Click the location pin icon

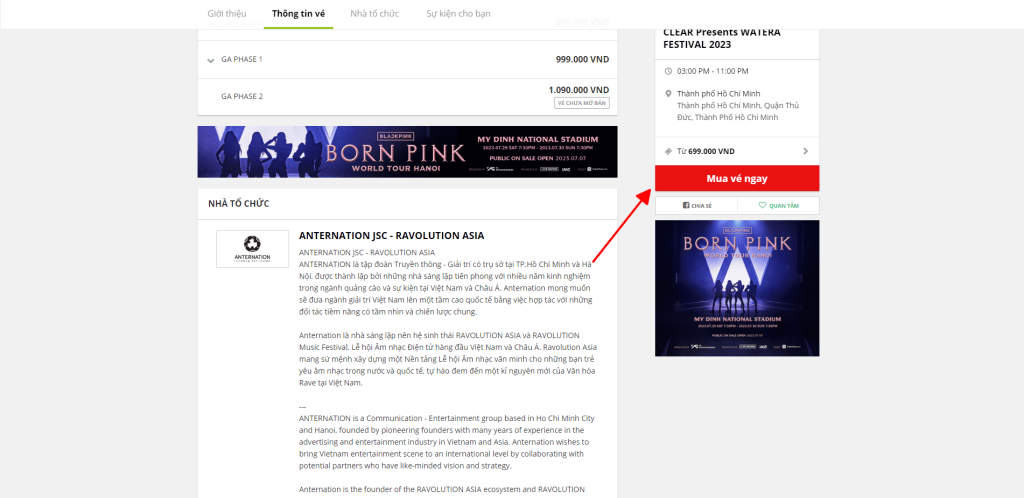(x=667, y=94)
